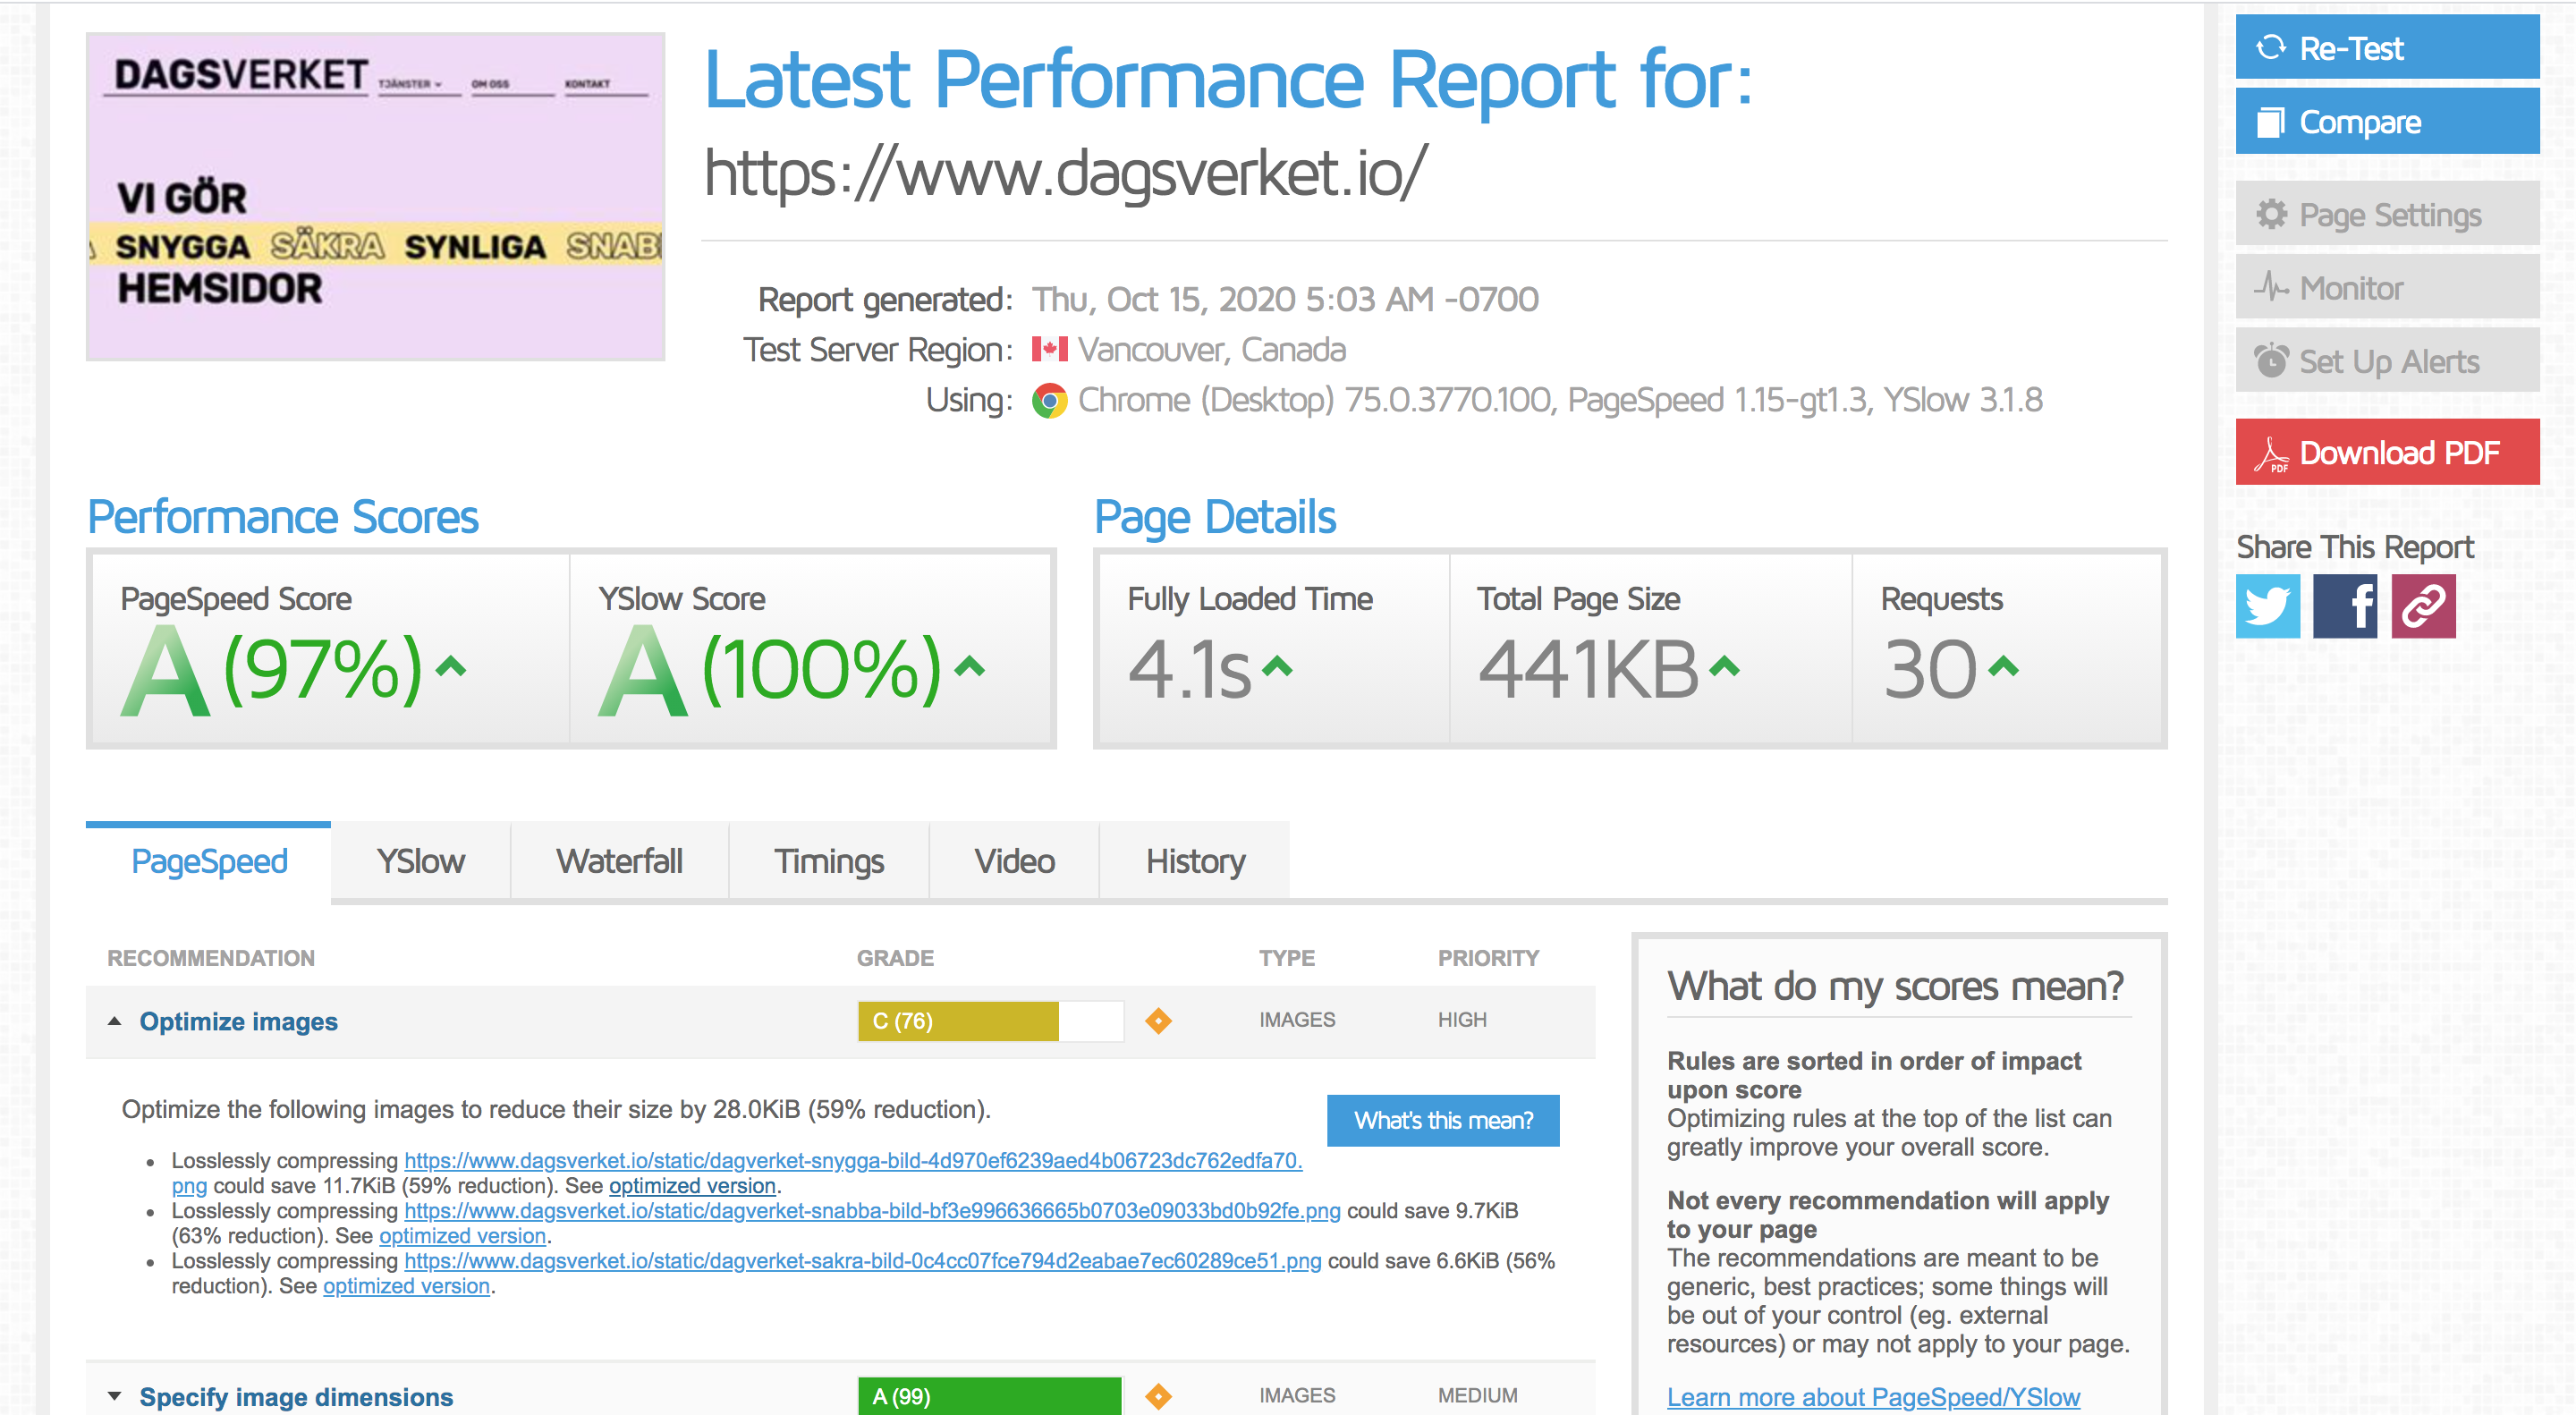Click the Re-Test button
This screenshot has width=2576, height=1415.
2387,47
